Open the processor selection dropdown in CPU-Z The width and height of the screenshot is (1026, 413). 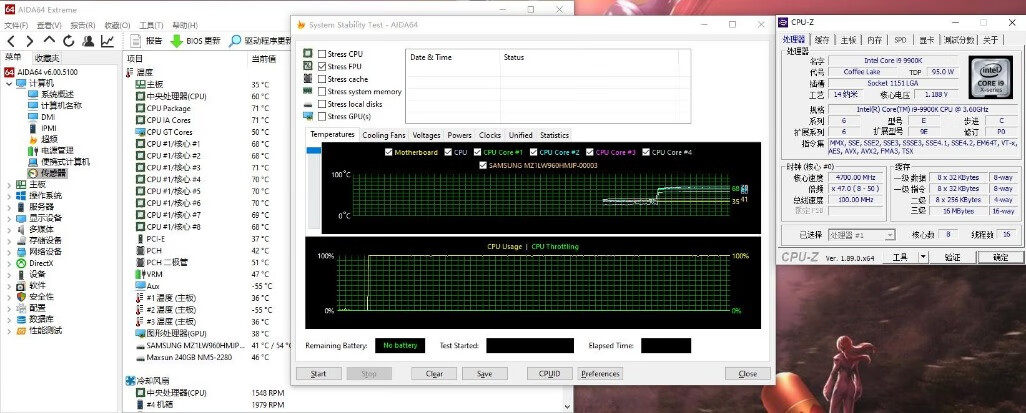(861, 234)
